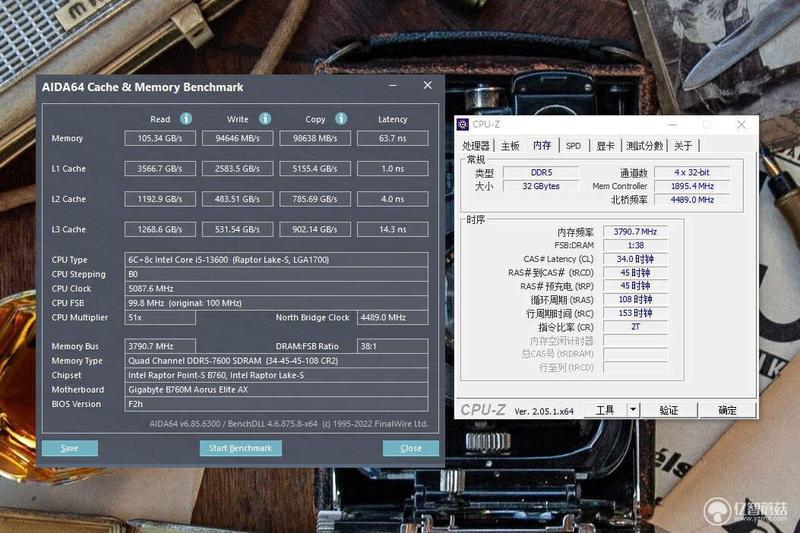Screen dimensions: 800x533
Task: Switch to the 主板 tab in CPU-Z
Action: click(x=510, y=146)
